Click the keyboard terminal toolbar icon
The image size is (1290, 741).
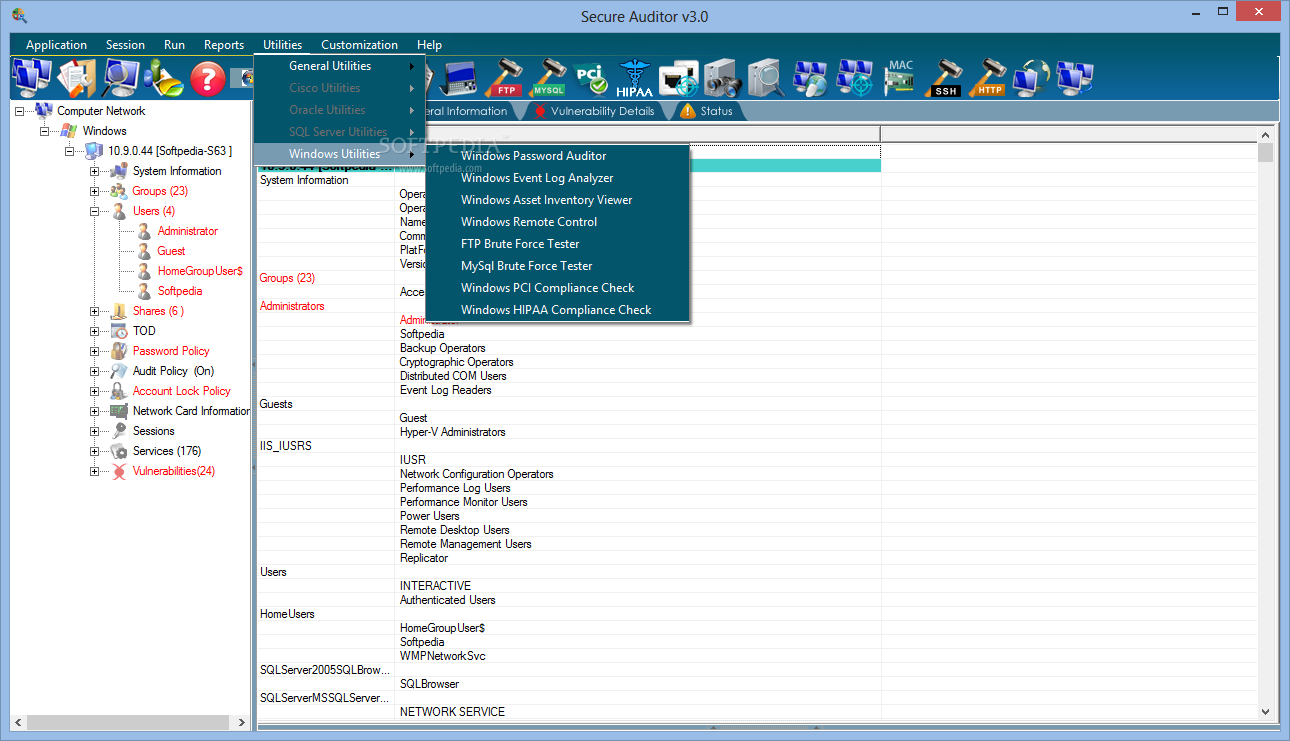tap(458, 78)
